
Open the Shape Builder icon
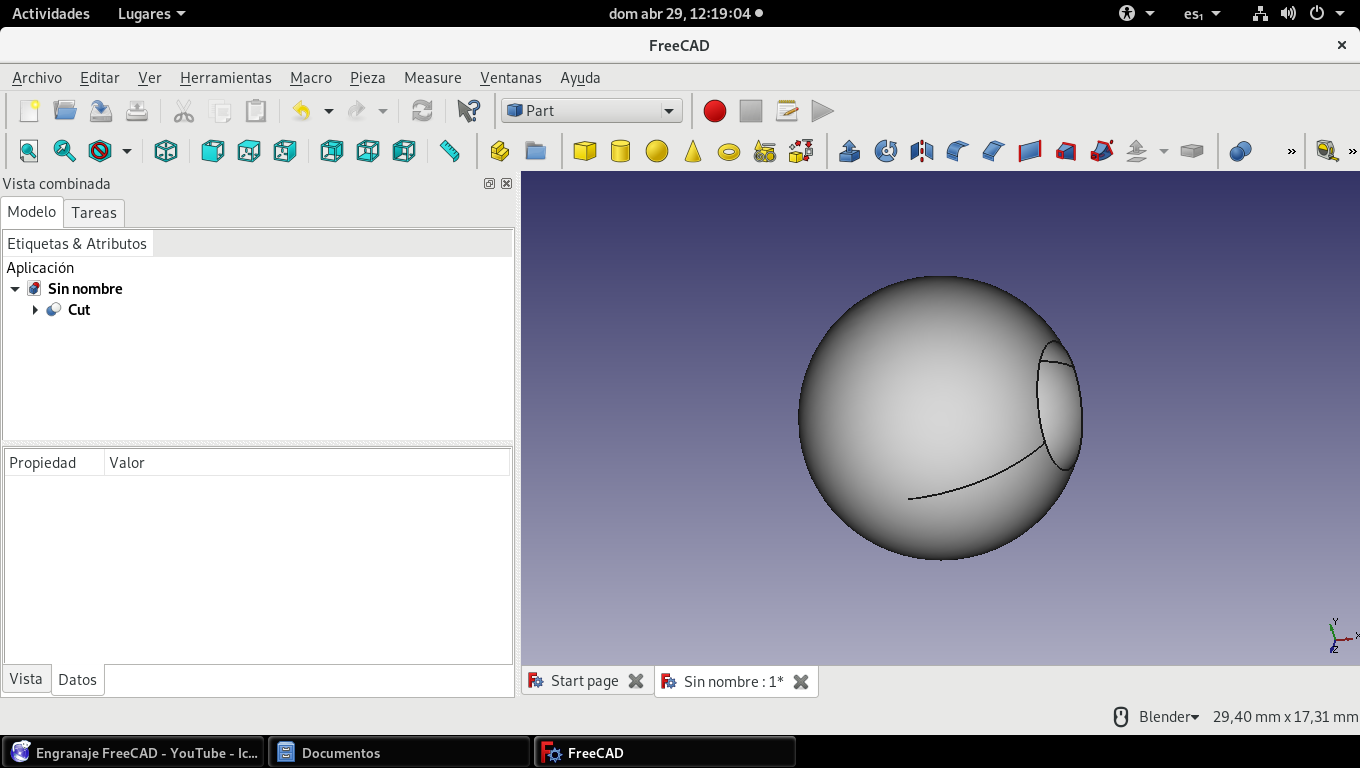pos(801,151)
